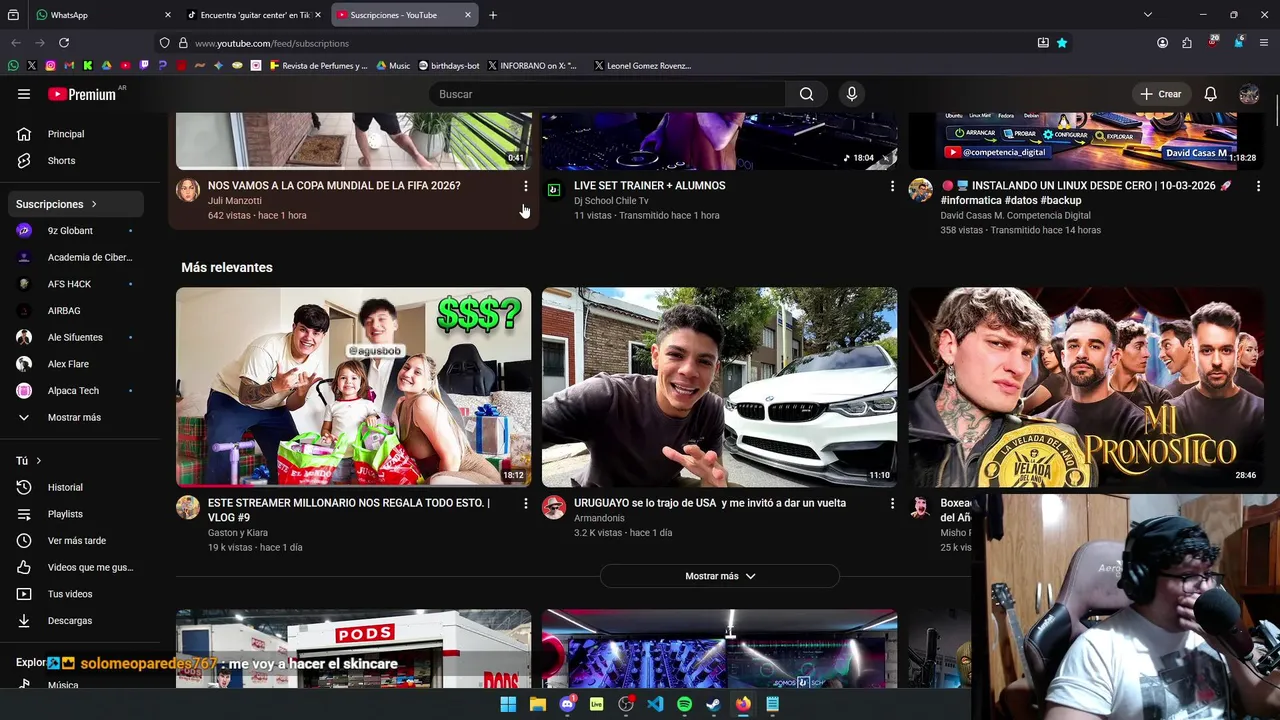Image resolution: width=1280 pixels, height=720 pixels.
Task: Click the Gaston y Kiara channel name
Action: (238, 533)
